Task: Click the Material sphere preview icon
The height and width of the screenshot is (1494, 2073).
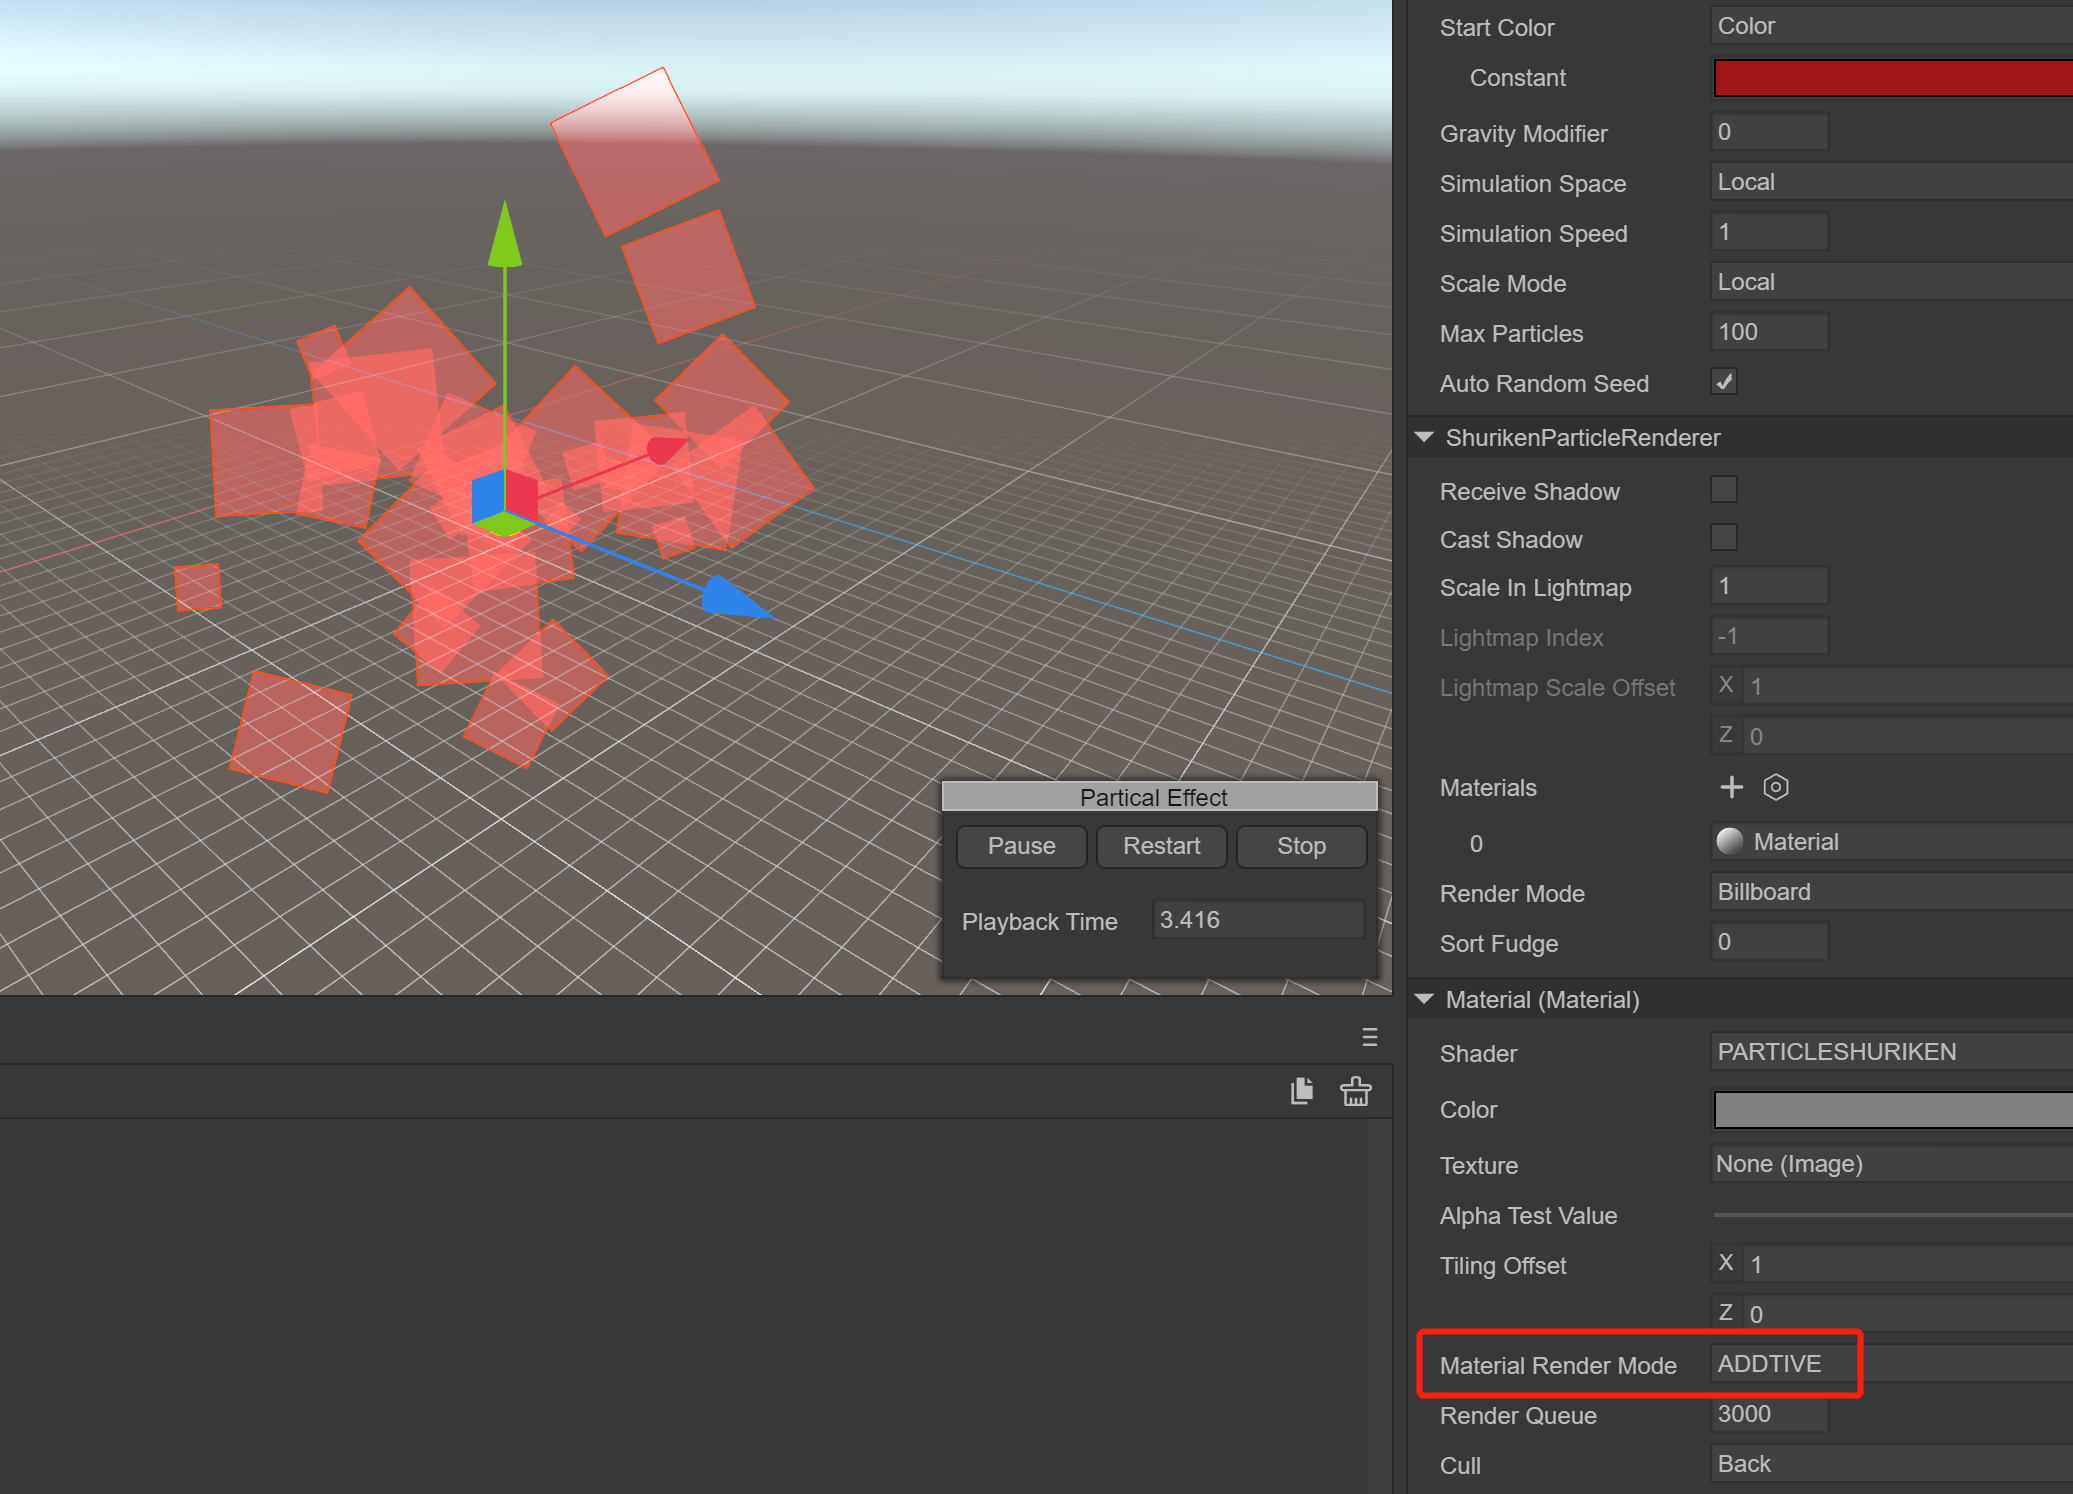Action: 1729,841
